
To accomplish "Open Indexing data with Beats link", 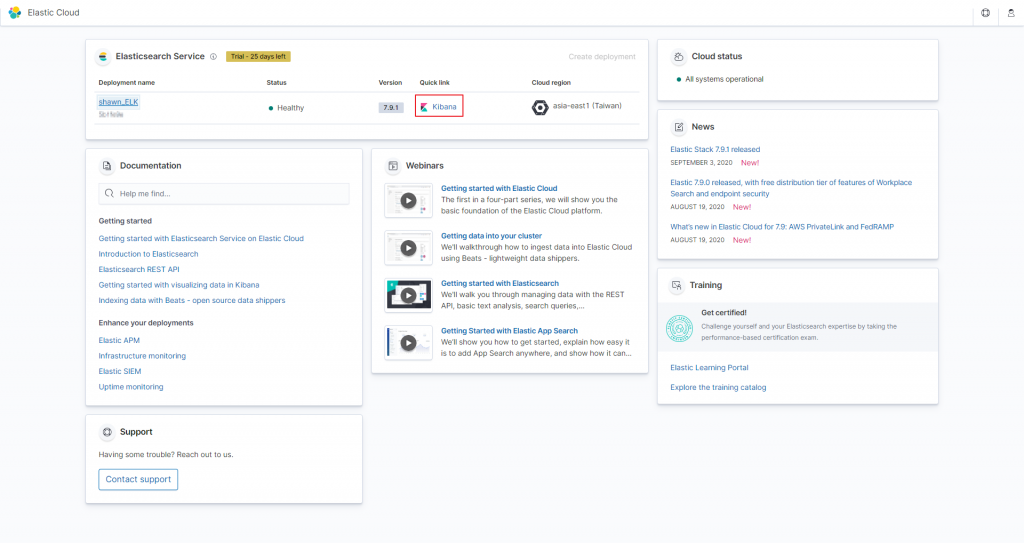I will point(192,301).
